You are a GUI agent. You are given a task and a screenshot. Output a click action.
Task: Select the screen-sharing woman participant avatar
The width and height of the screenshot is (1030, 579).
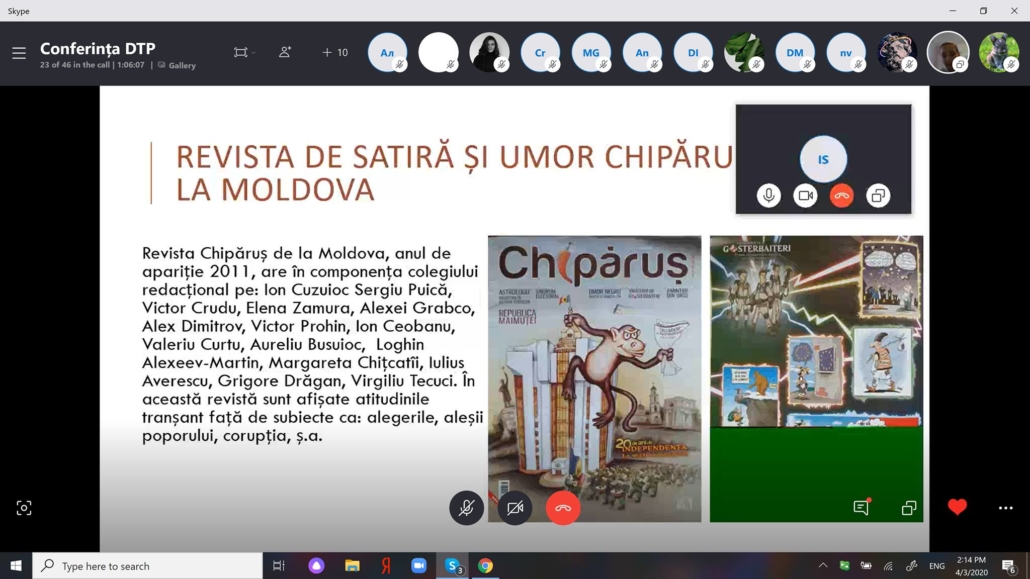(947, 53)
